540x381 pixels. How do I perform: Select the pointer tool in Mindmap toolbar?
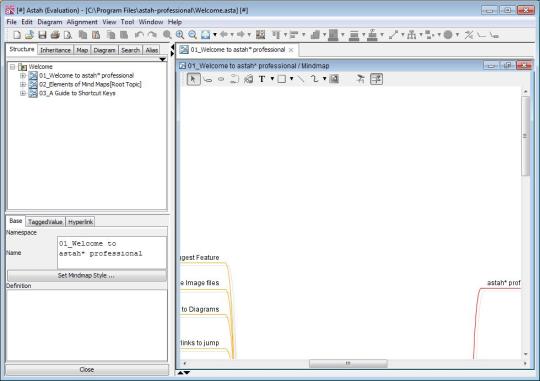(x=193, y=79)
